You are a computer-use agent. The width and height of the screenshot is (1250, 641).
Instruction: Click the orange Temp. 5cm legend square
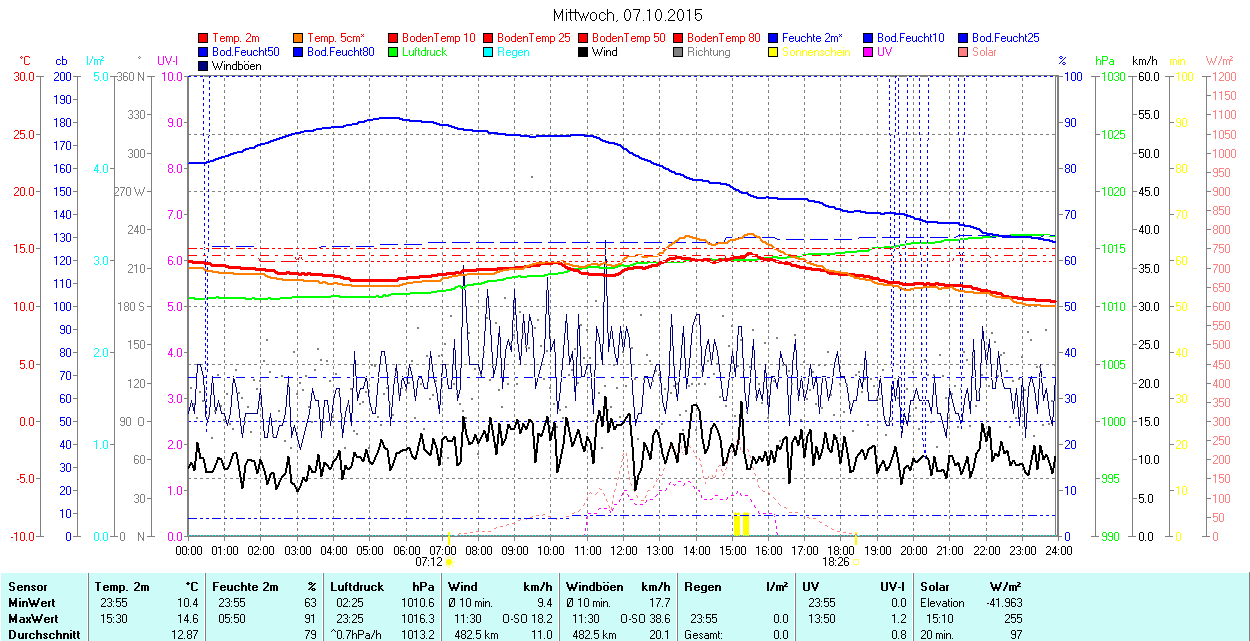299,38
